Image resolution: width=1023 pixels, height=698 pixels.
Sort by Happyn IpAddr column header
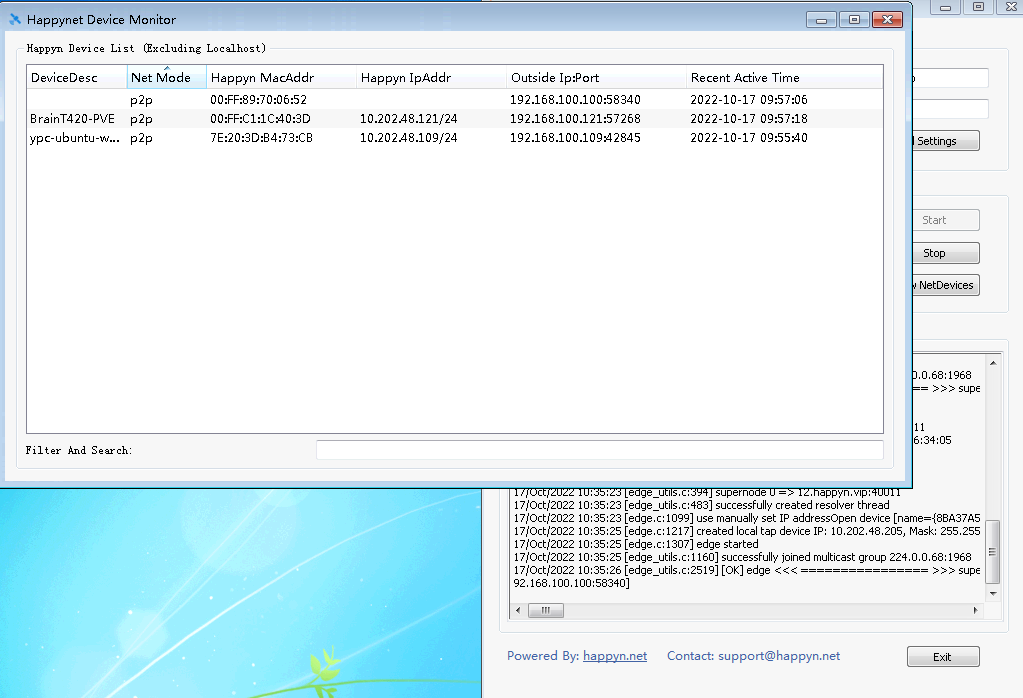(431, 77)
